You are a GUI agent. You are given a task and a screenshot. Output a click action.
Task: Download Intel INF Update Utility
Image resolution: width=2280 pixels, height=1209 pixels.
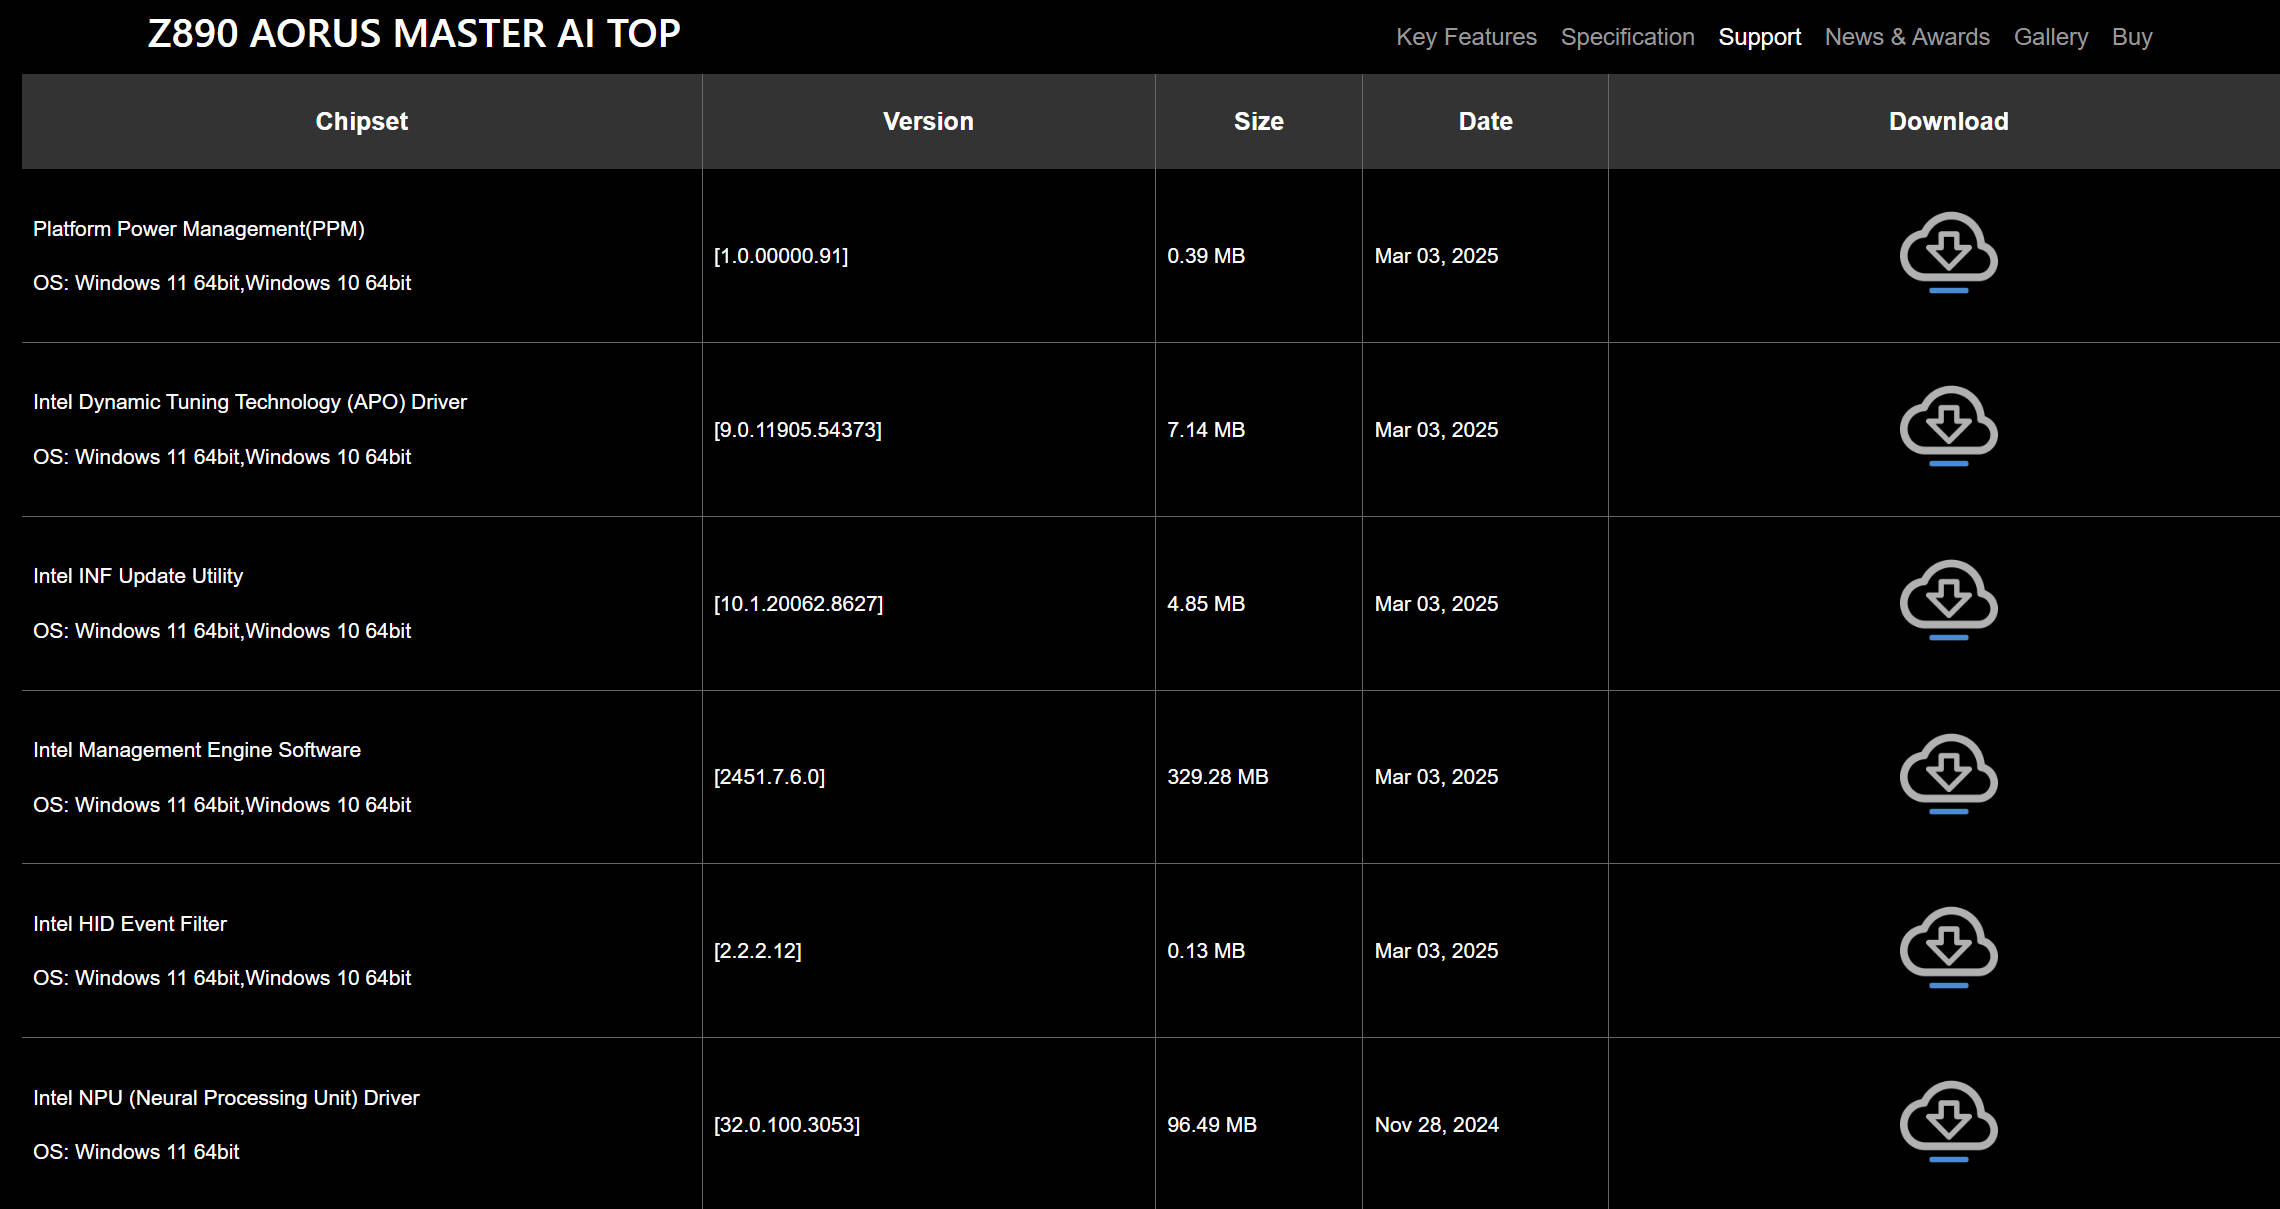(1948, 600)
